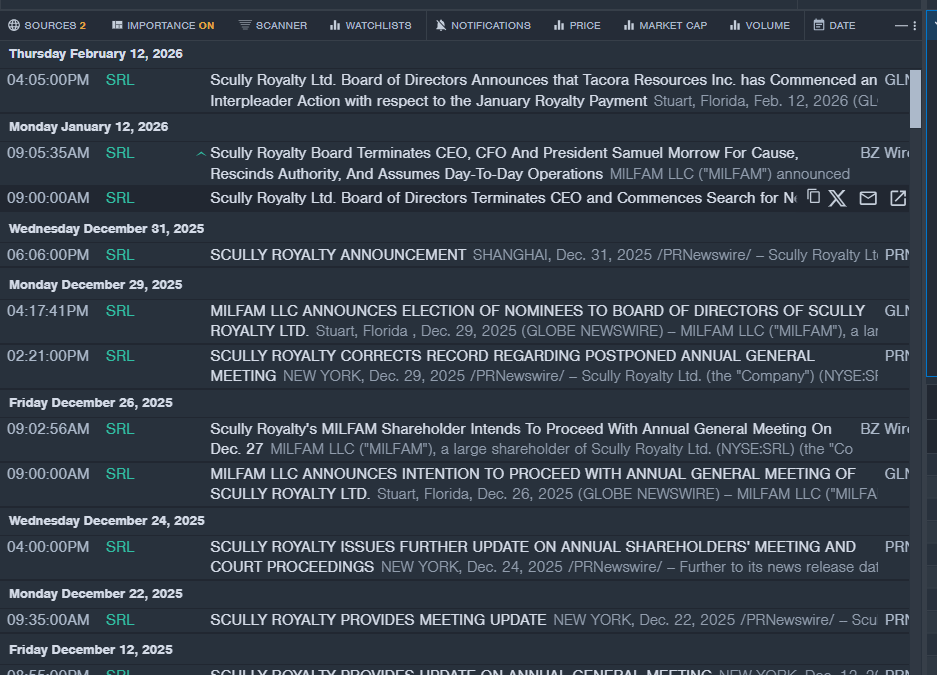Viewport: 937px width, 675px height.
Task: Email the headline using the envelope icon
Action: point(868,198)
